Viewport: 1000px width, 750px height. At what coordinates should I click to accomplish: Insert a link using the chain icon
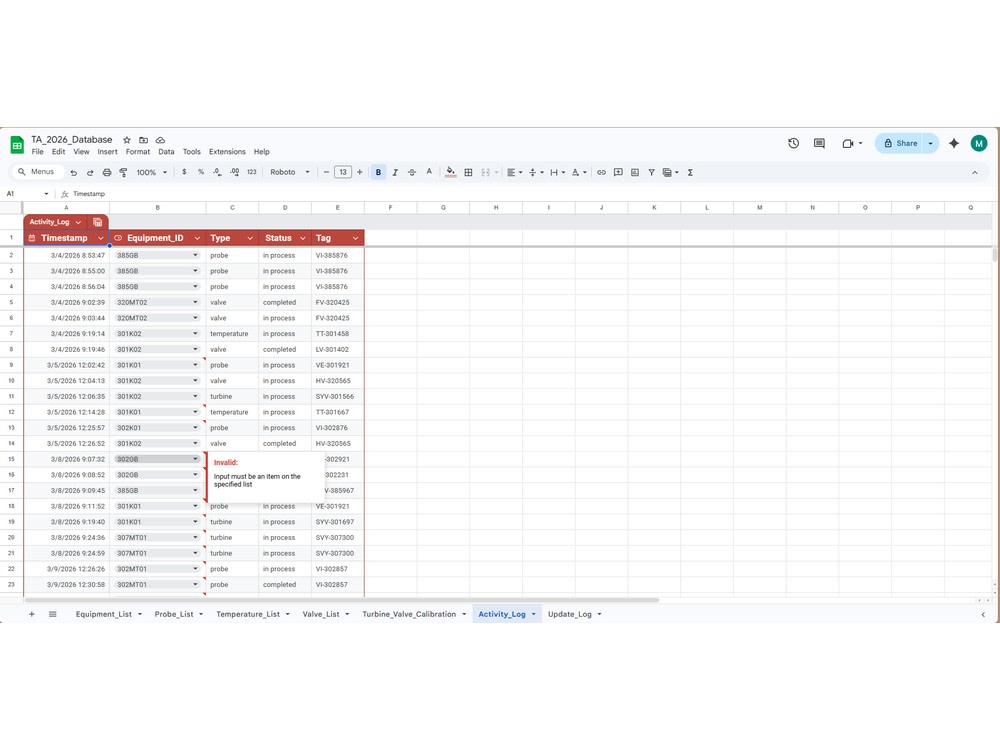(601, 172)
